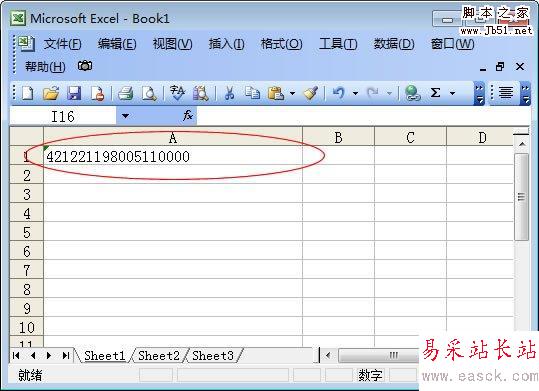Run the Spelling check icon

(177, 93)
